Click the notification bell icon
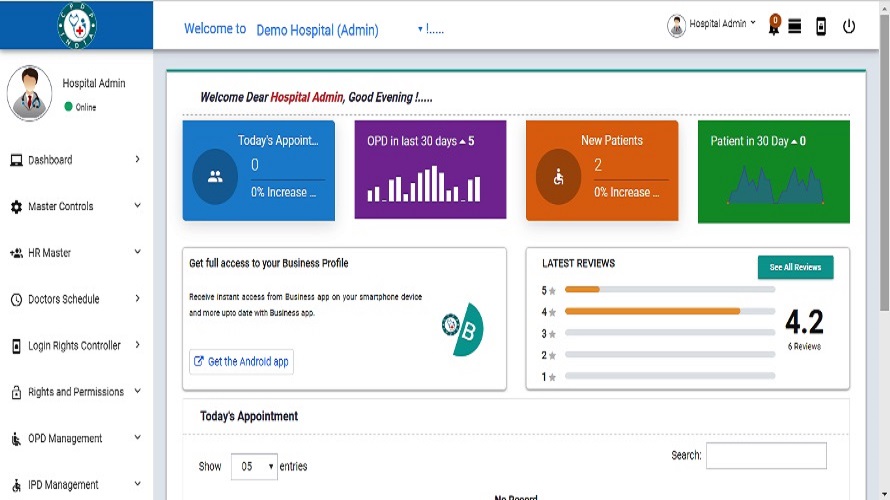 [x=773, y=25]
